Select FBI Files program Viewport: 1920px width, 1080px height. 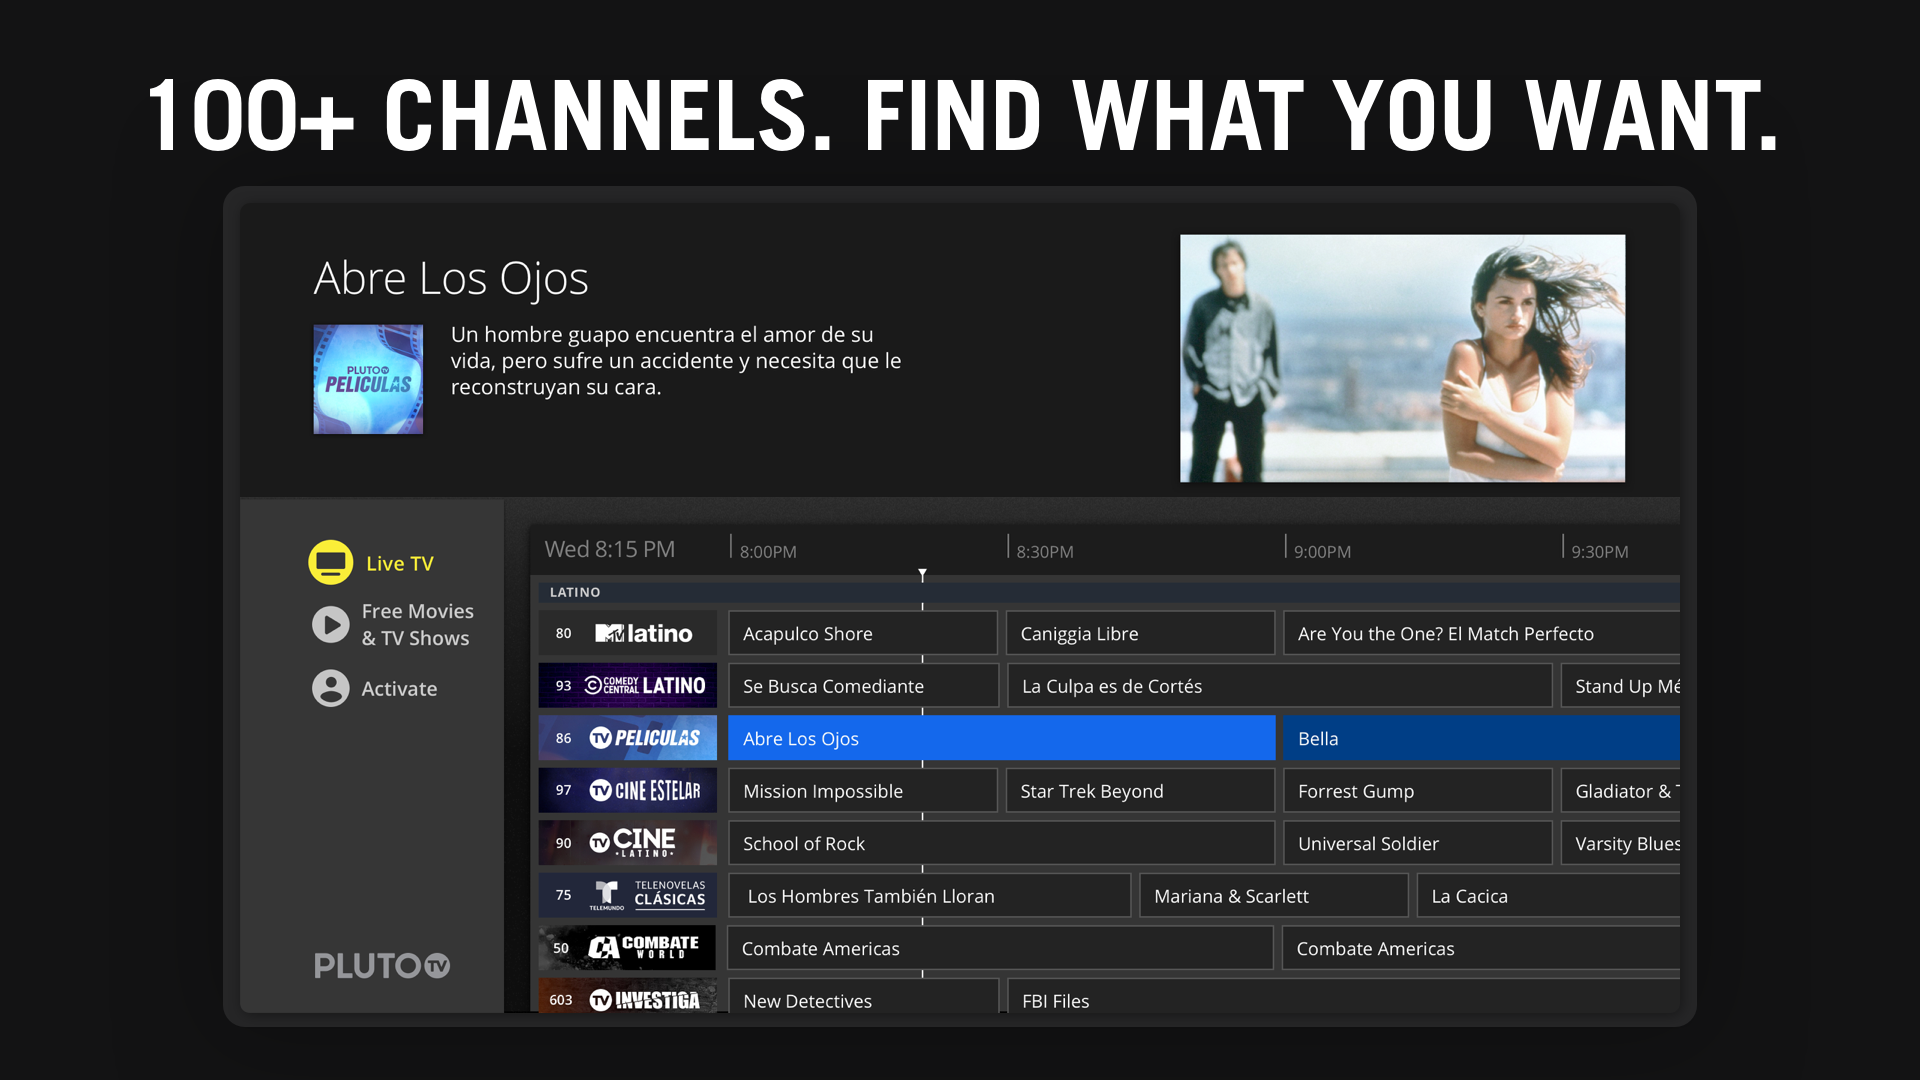(x=1343, y=997)
